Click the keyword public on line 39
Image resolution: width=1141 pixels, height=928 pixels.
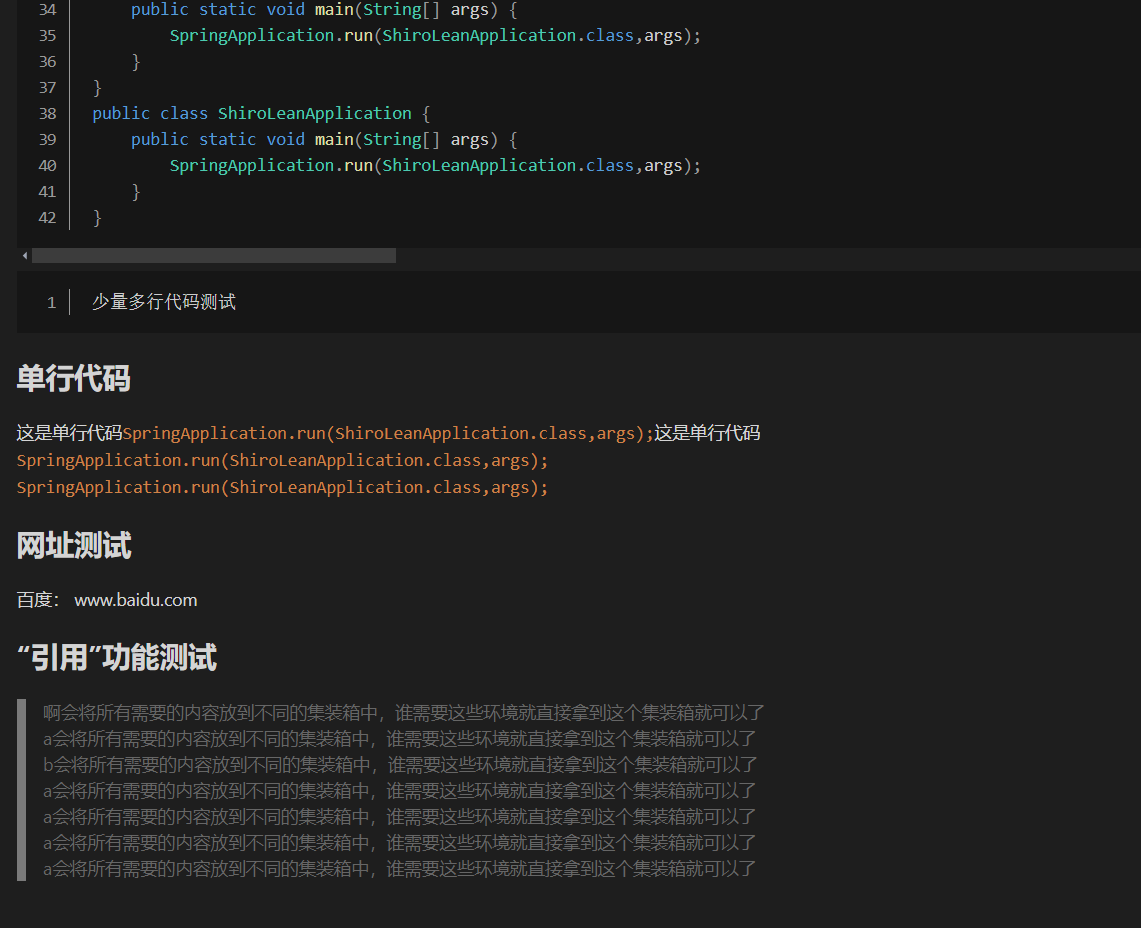coord(160,139)
